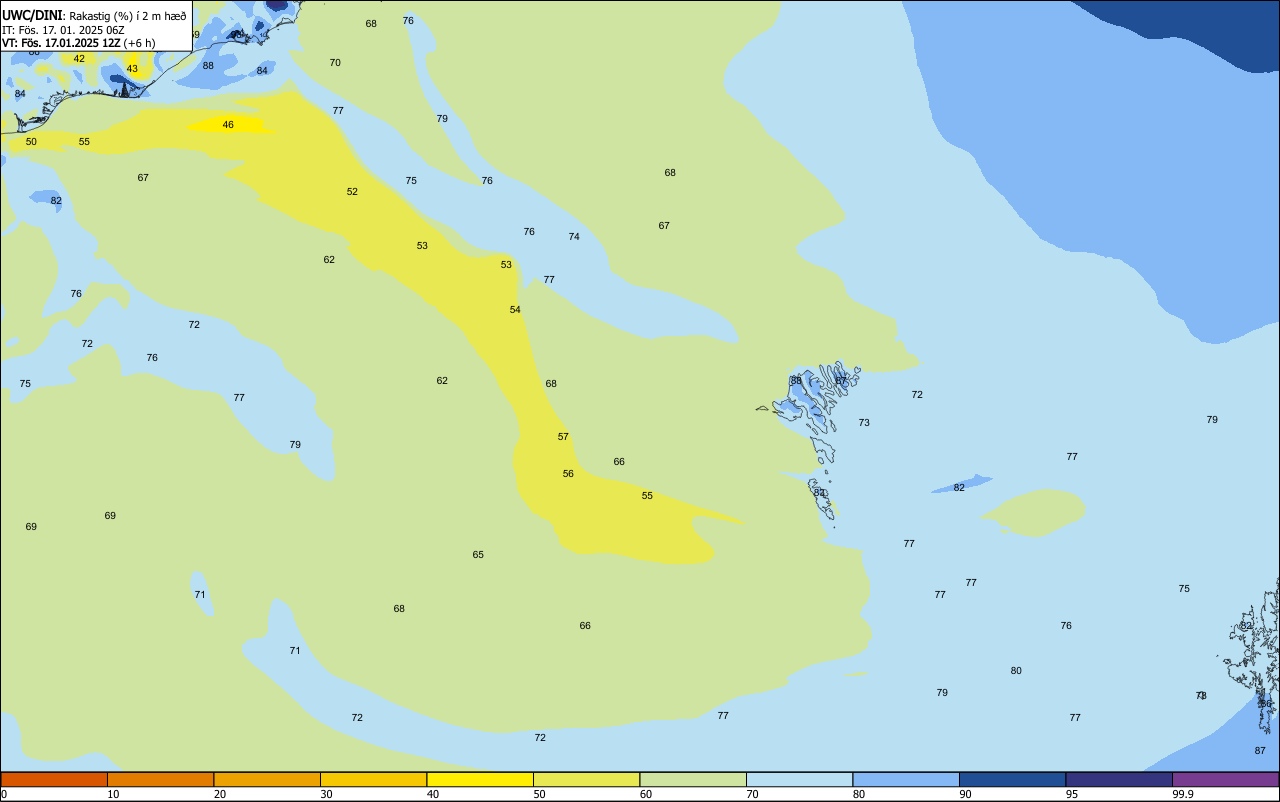Click the amber 30–40 legend swatch
Screen dimensions: 1280x802
pos(373,779)
